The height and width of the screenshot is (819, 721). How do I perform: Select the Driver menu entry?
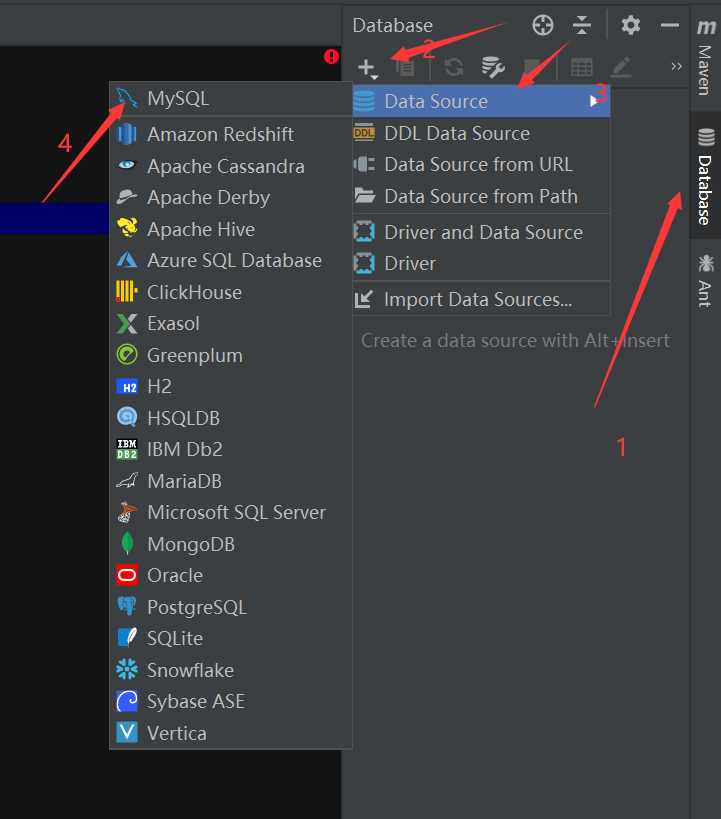point(481,264)
